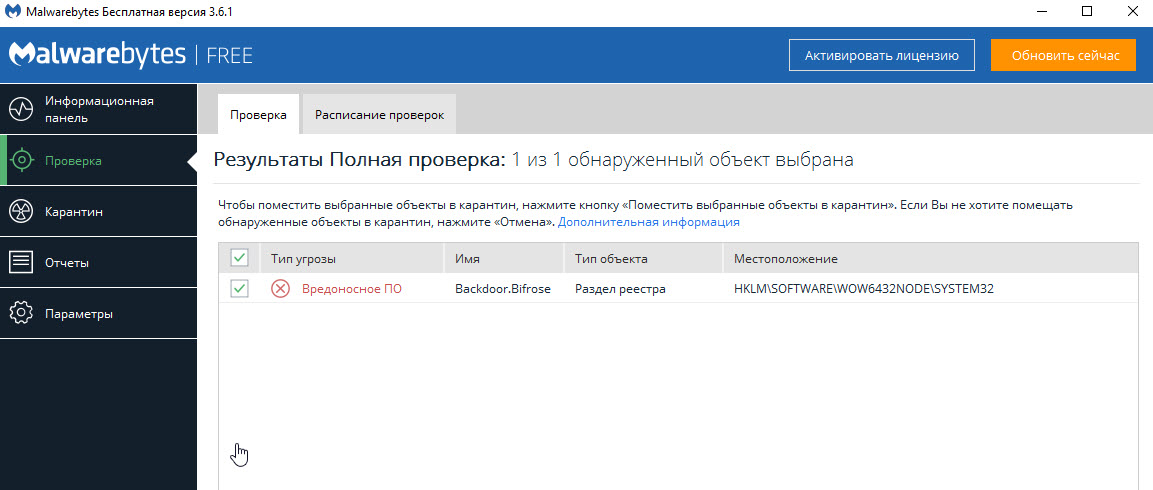Click the Отчеты reports icon

(21, 263)
